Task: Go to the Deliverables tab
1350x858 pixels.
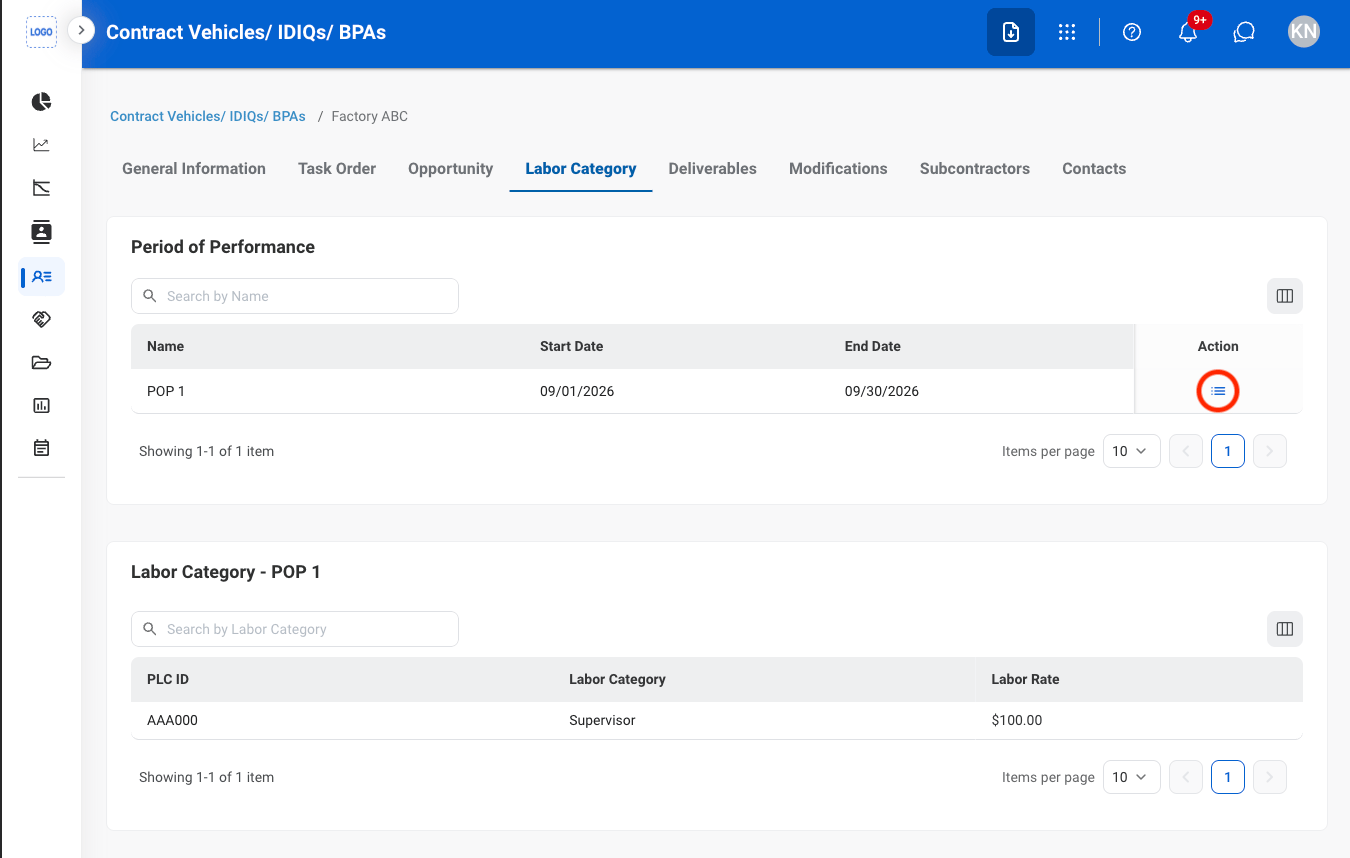Action: click(x=713, y=169)
